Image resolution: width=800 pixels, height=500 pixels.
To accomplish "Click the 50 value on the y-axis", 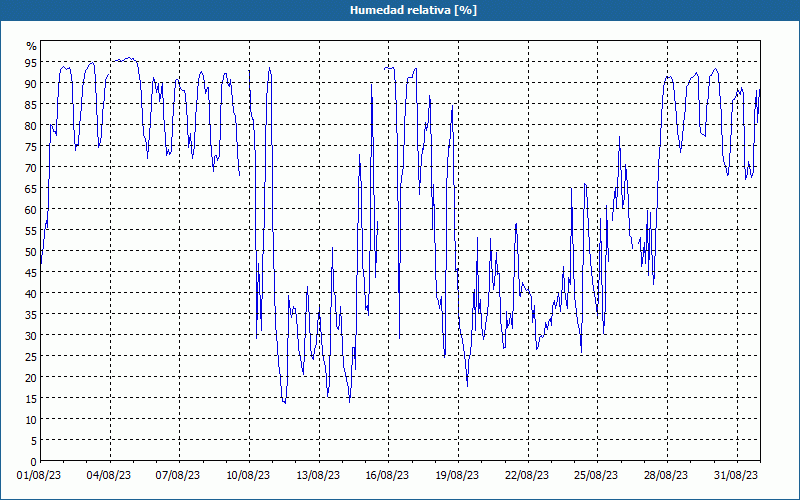I will (x=31, y=252).
